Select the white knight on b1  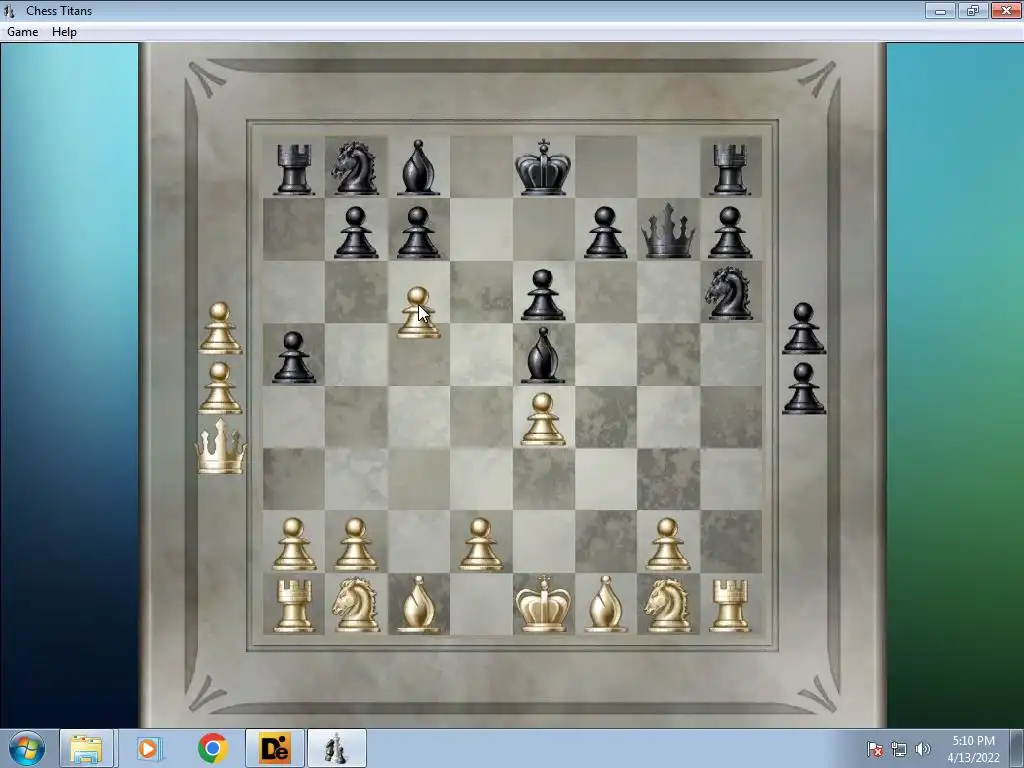[355, 605]
